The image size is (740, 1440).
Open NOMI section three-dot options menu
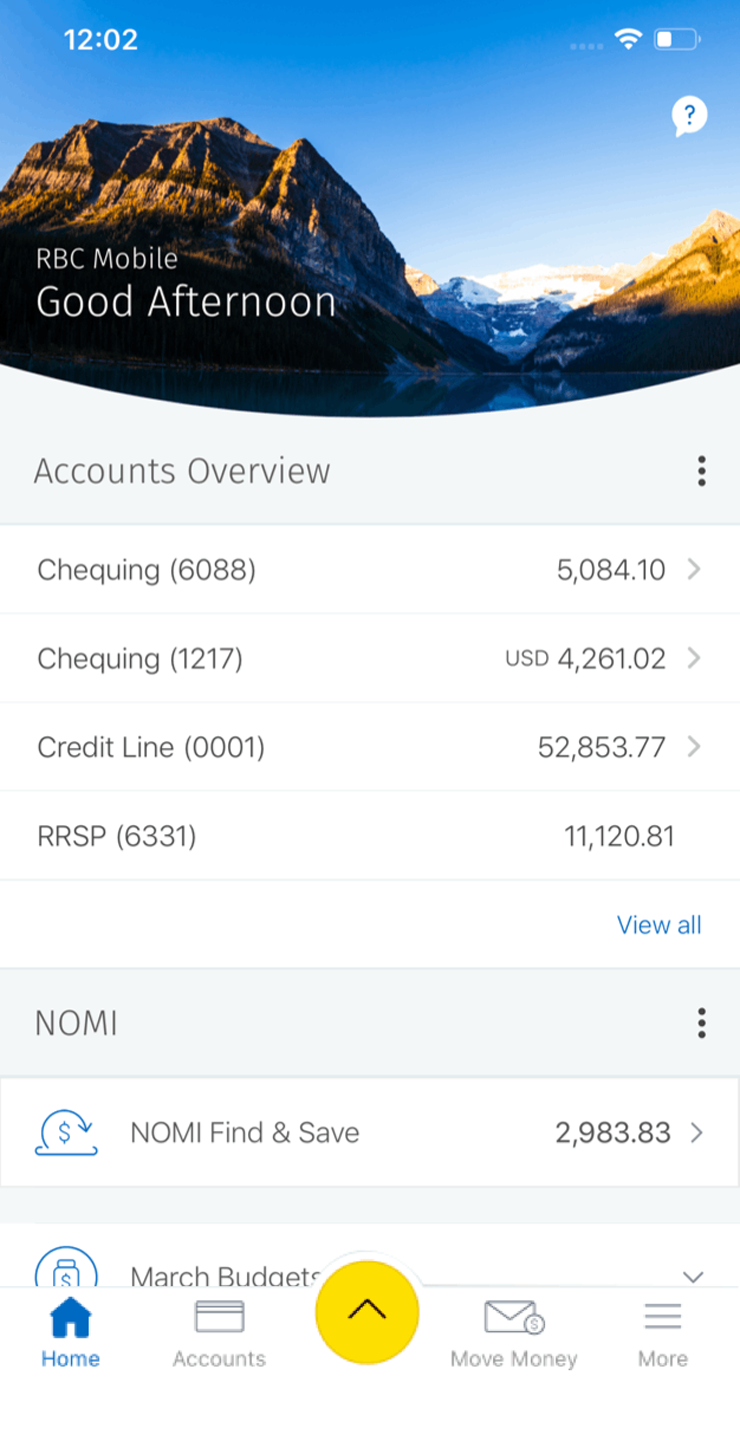(x=701, y=1023)
